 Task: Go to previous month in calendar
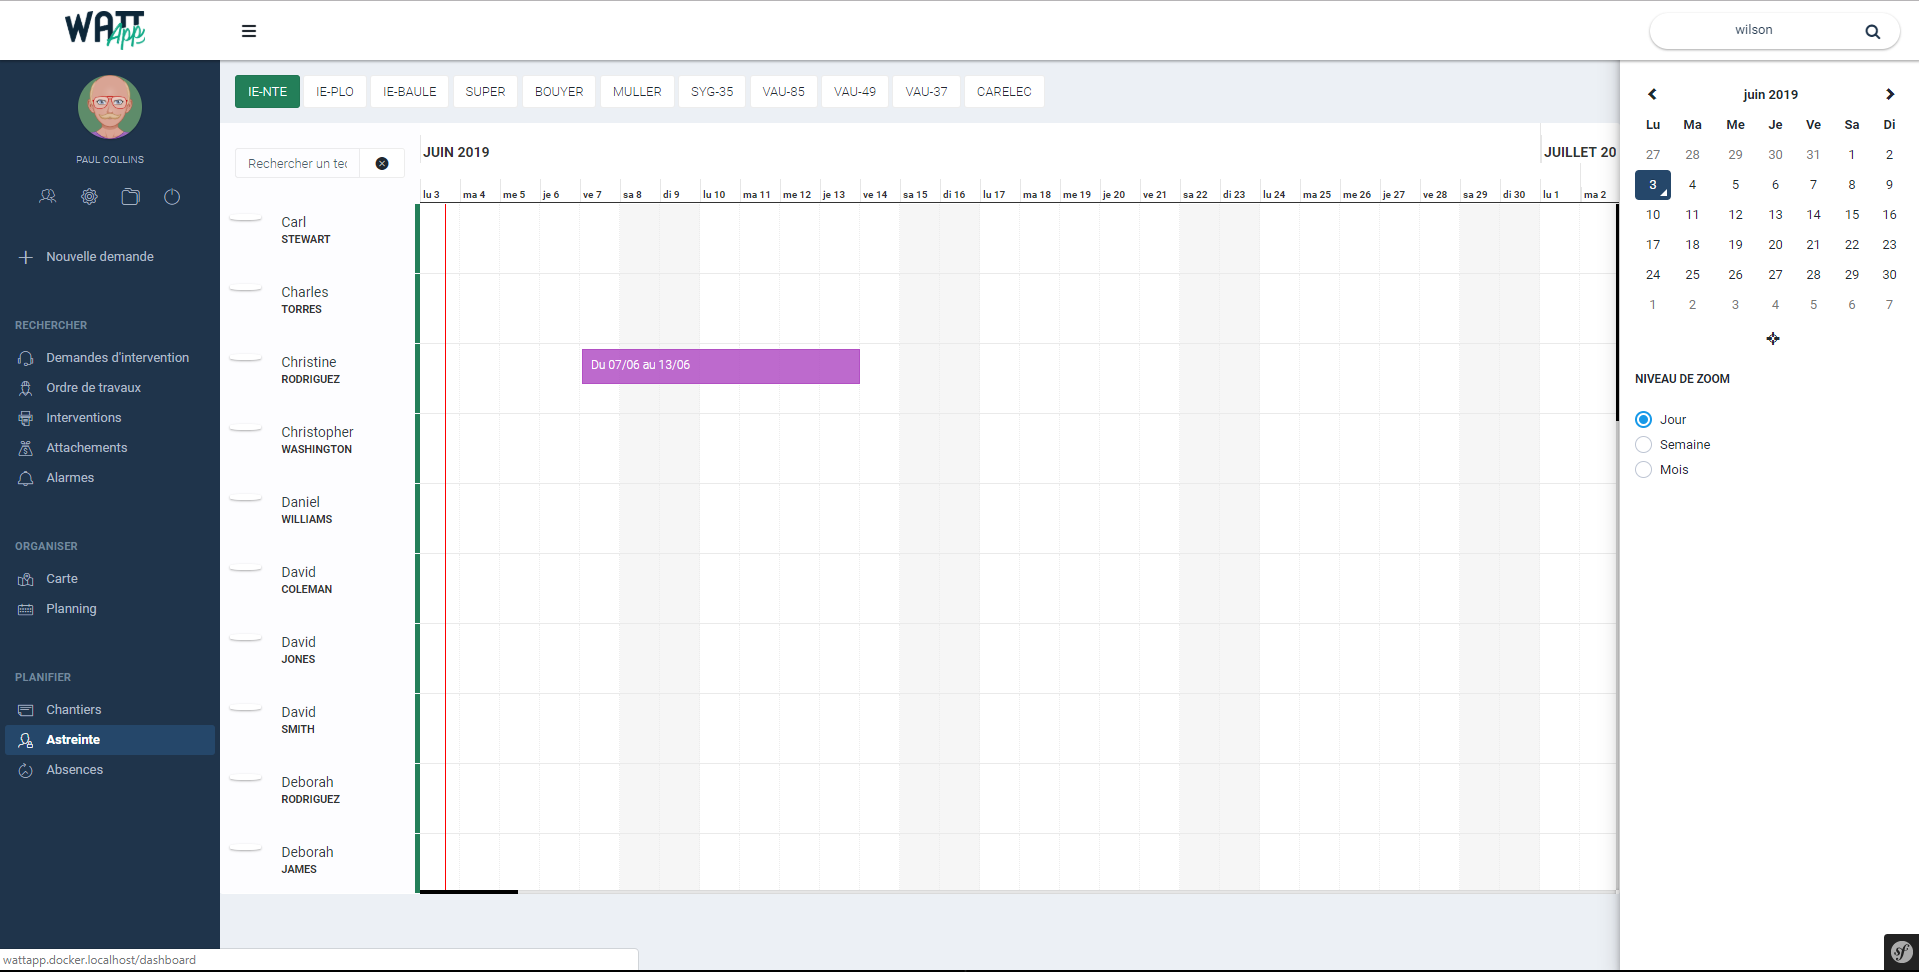(x=1652, y=94)
